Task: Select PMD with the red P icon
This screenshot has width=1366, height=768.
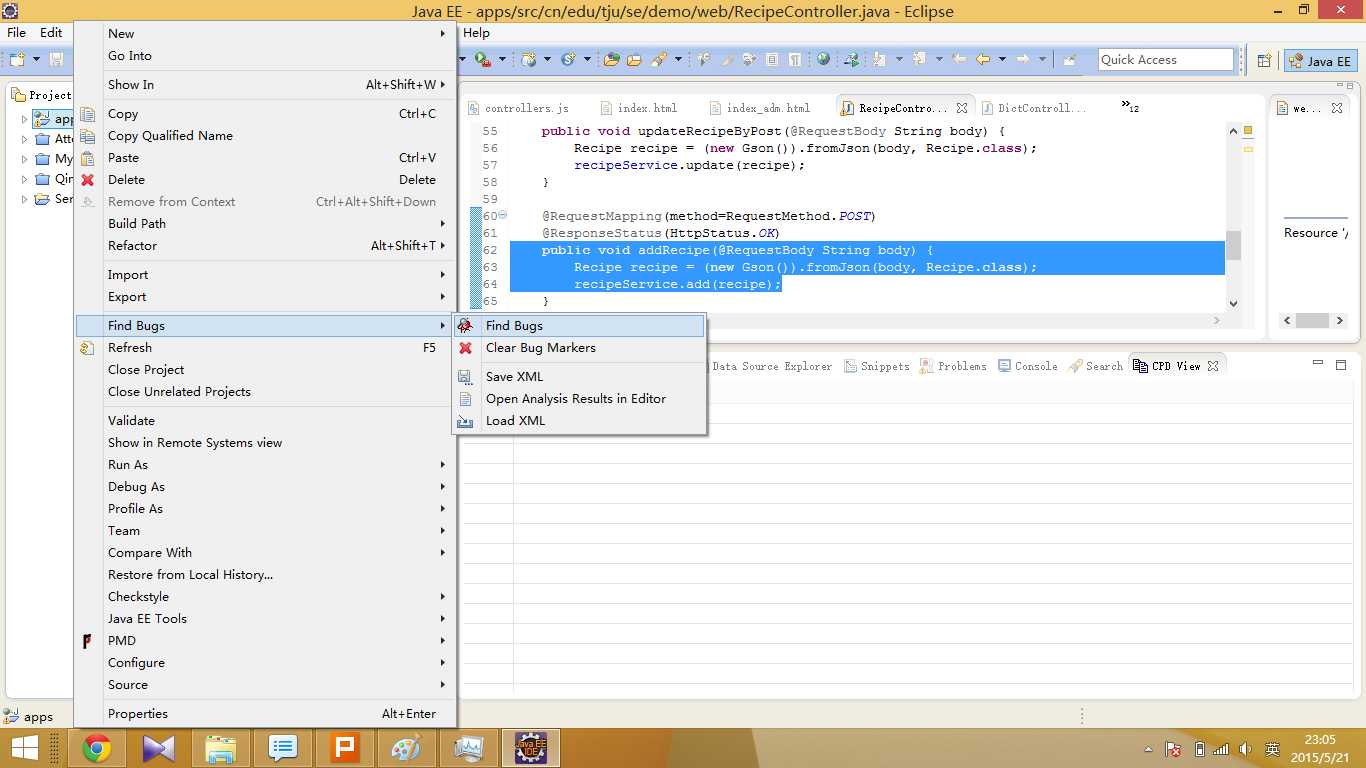Action: [266, 641]
